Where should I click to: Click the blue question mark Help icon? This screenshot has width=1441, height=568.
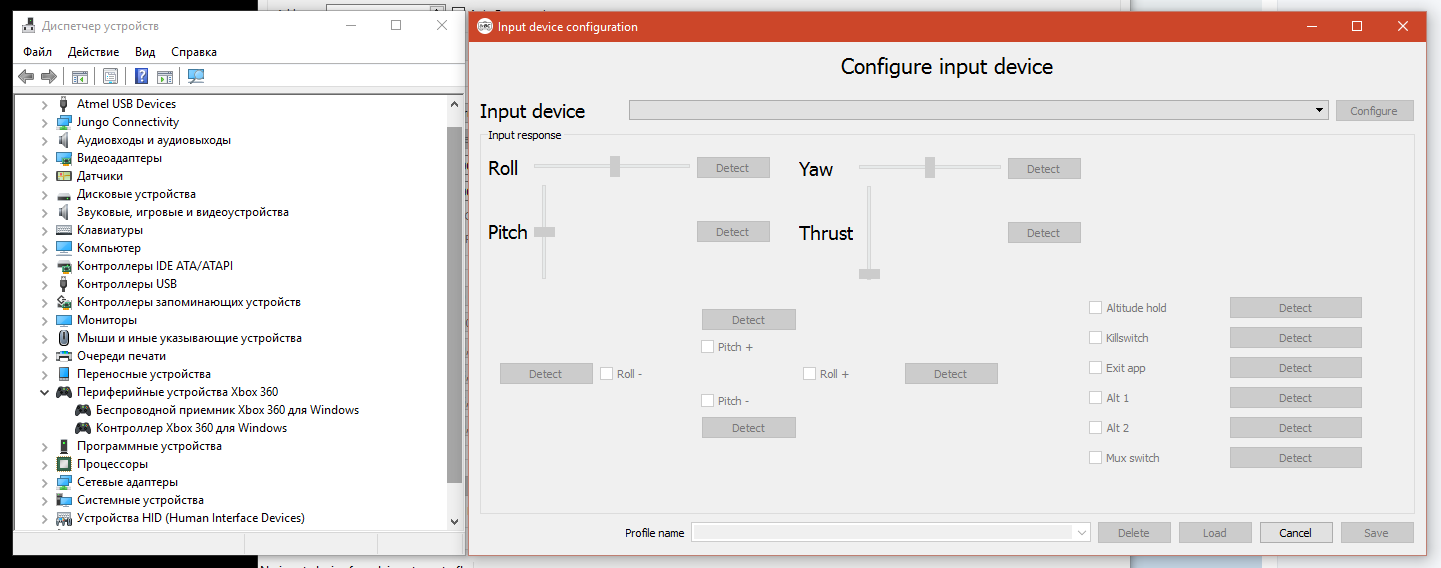tap(142, 77)
